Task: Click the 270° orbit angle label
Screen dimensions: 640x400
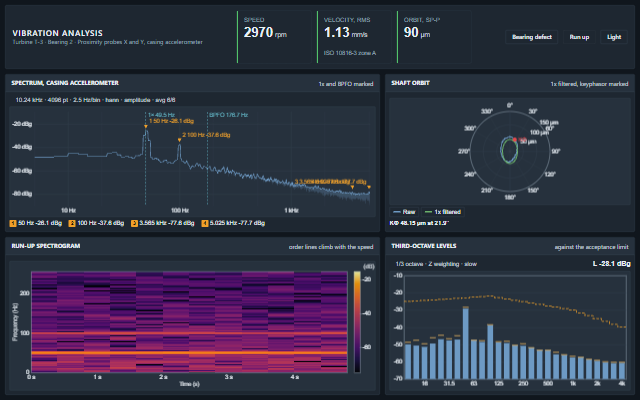Action: (x=463, y=151)
